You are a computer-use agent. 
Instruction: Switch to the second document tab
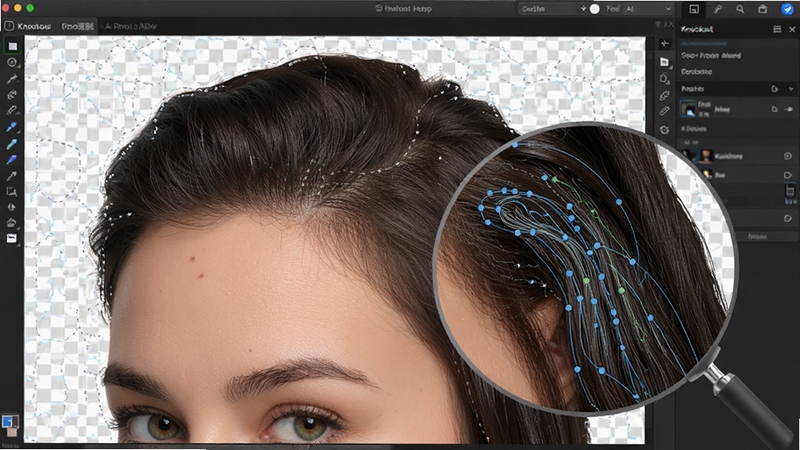coord(78,26)
